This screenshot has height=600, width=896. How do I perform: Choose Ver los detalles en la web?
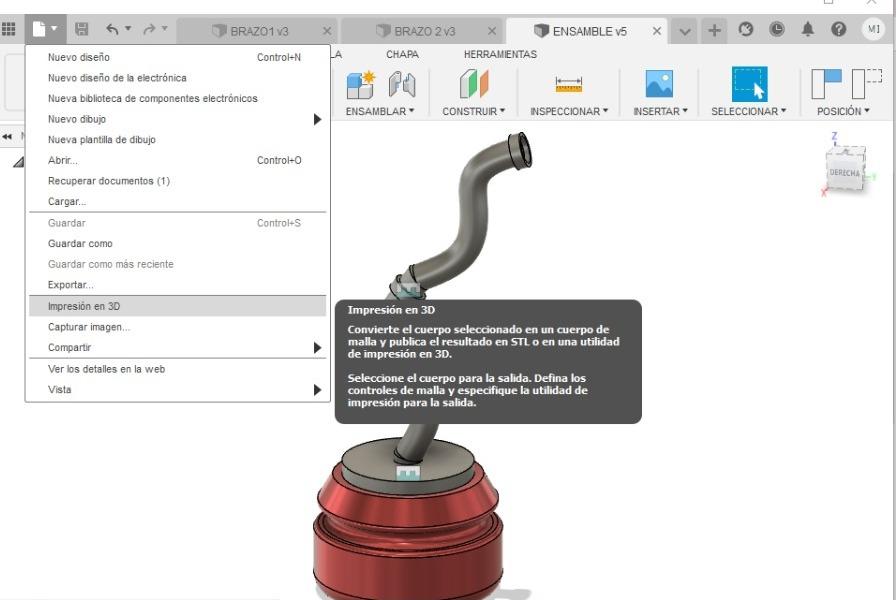click(x=177, y=369)
